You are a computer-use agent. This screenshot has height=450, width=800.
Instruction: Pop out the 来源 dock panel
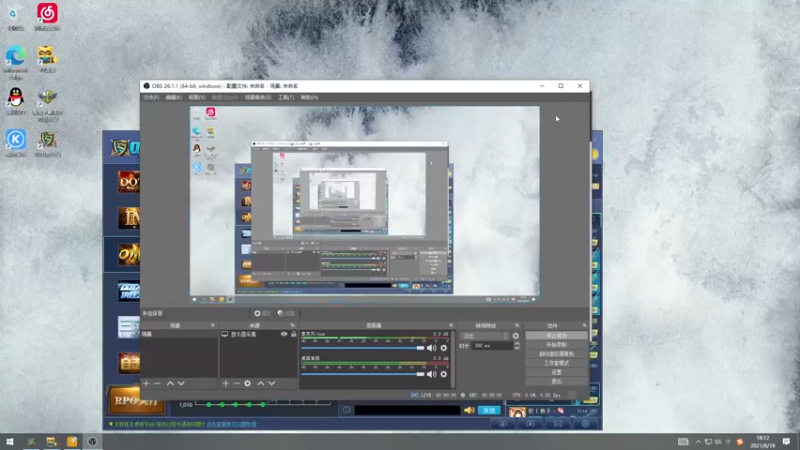point(292,325)
